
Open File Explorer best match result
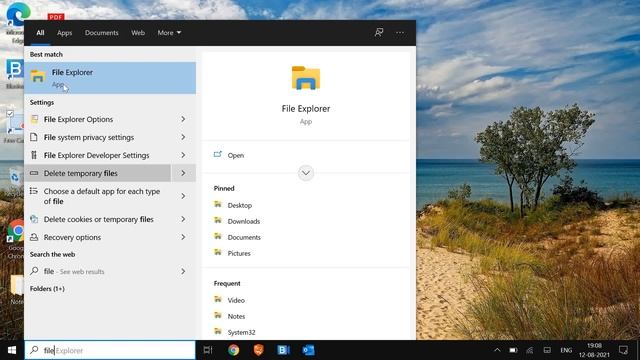[x=110, y=78]
